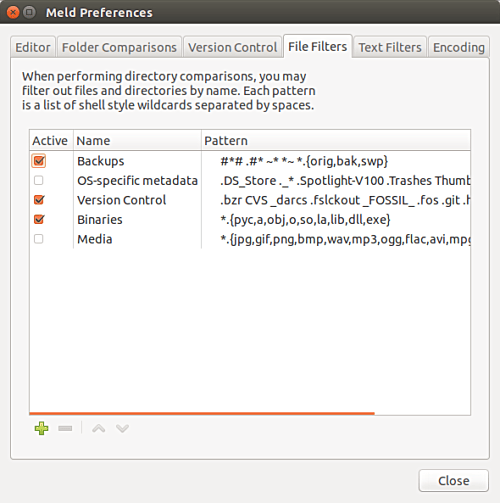Screen dimensions: 500x503
Task: Sort by the Name column header
Action: [137, 140]
